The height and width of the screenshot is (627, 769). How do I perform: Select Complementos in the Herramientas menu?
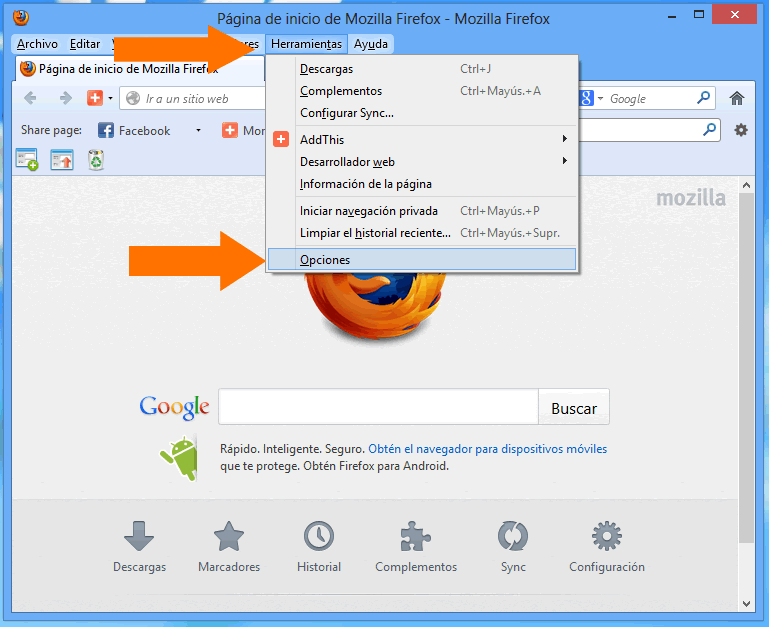point(422,91)
